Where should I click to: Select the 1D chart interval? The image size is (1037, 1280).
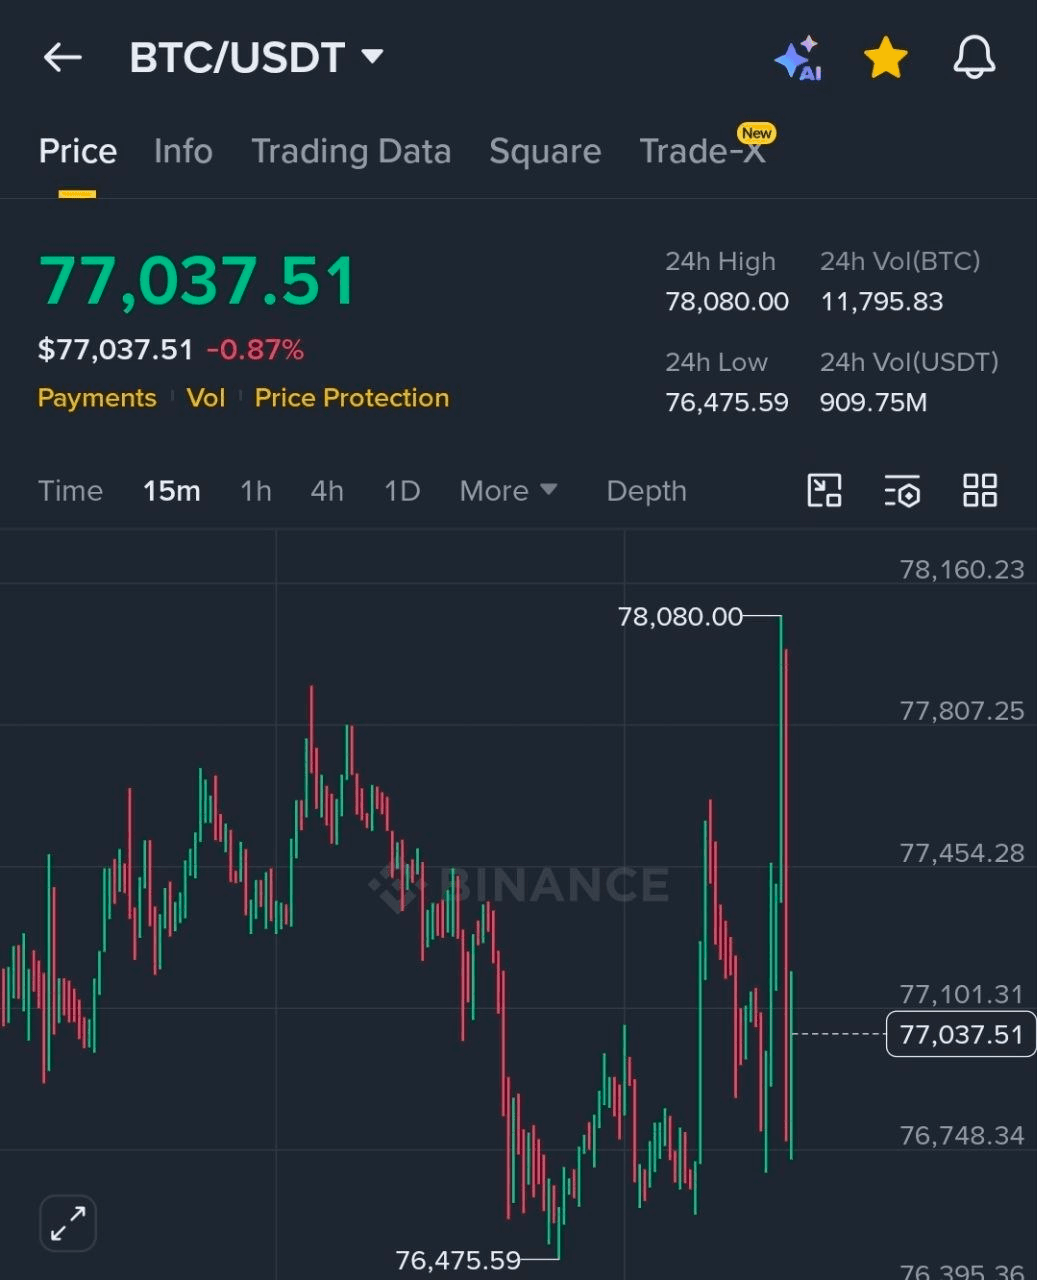point(402,491)
